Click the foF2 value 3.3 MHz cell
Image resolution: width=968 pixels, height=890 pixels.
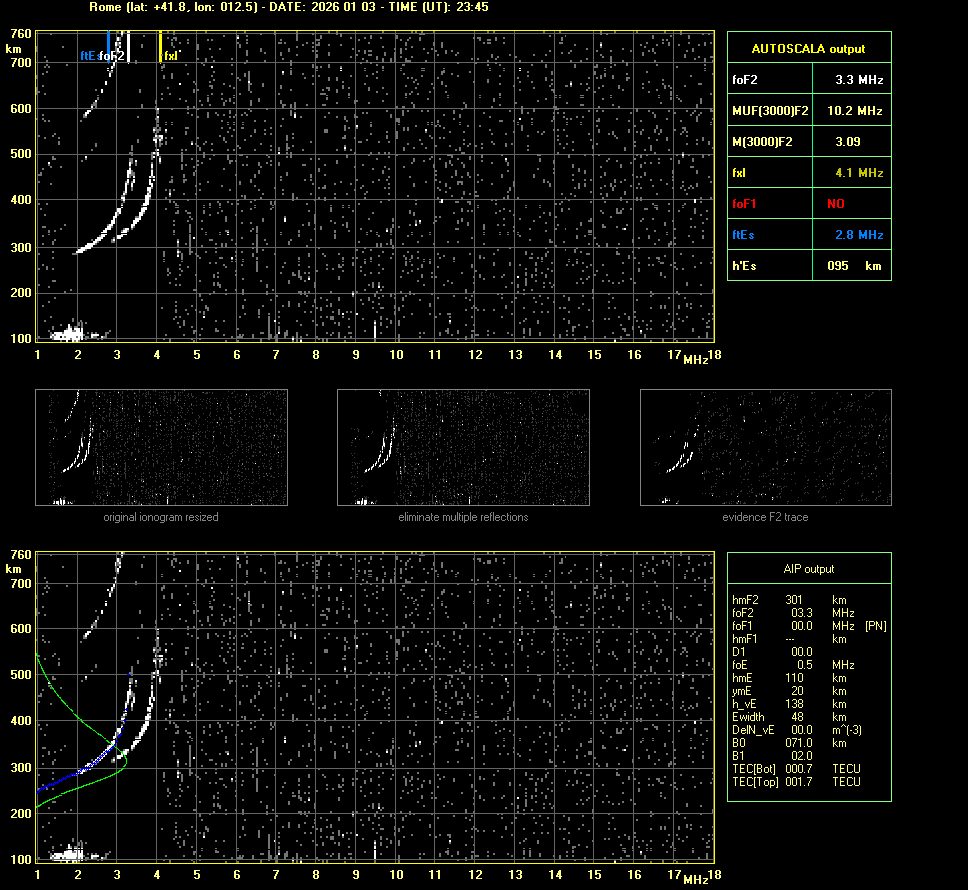point(858,79)
